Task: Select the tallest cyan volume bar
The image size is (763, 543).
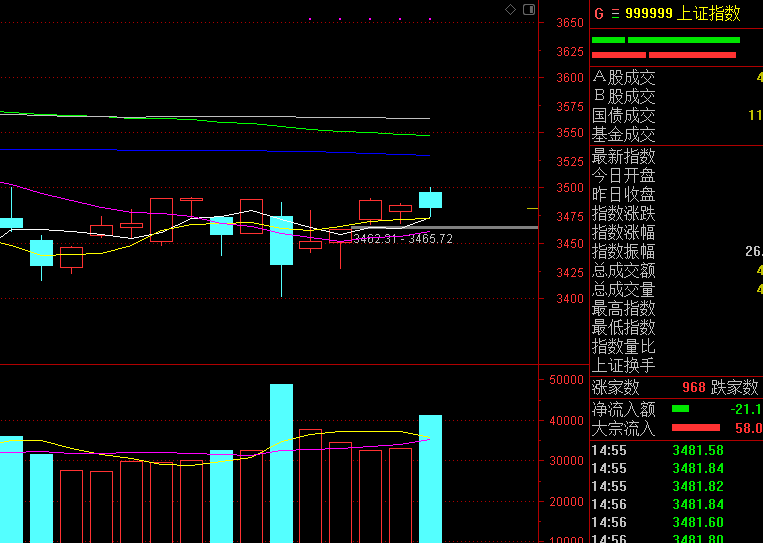Action: [281, 460]
